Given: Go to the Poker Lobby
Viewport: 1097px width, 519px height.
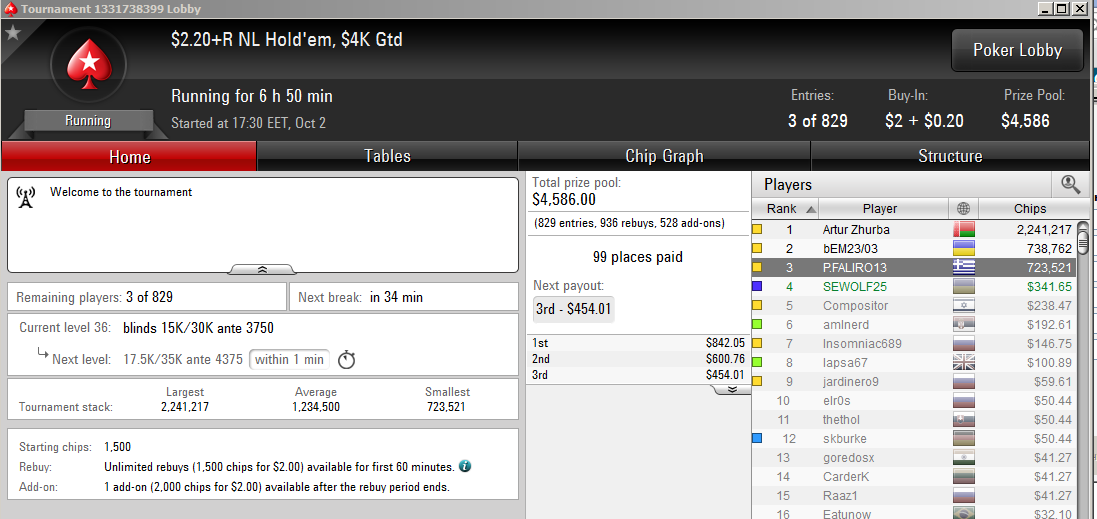Looking at the screenshot, I should click(x=1017, y=50).
